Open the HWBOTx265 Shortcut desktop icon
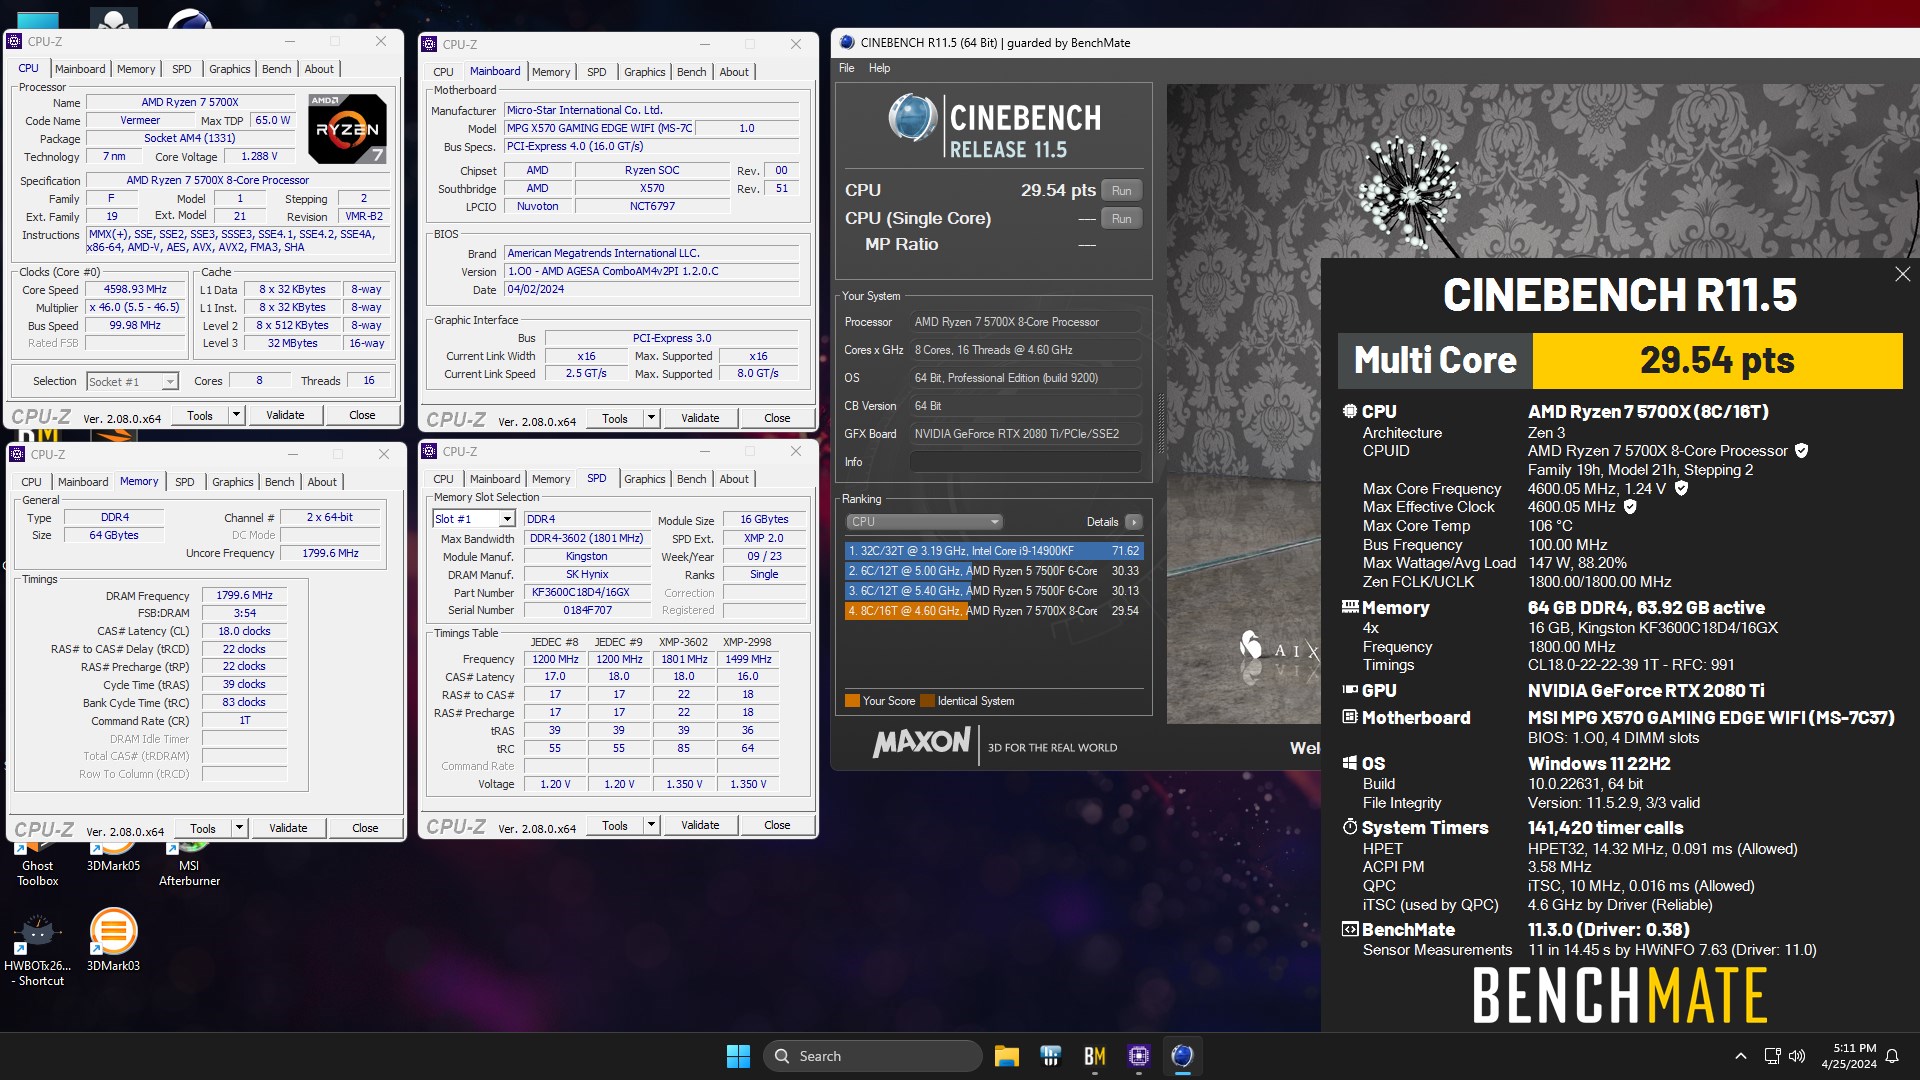This screenshot has width=1920, height=1080. point(37,950)
